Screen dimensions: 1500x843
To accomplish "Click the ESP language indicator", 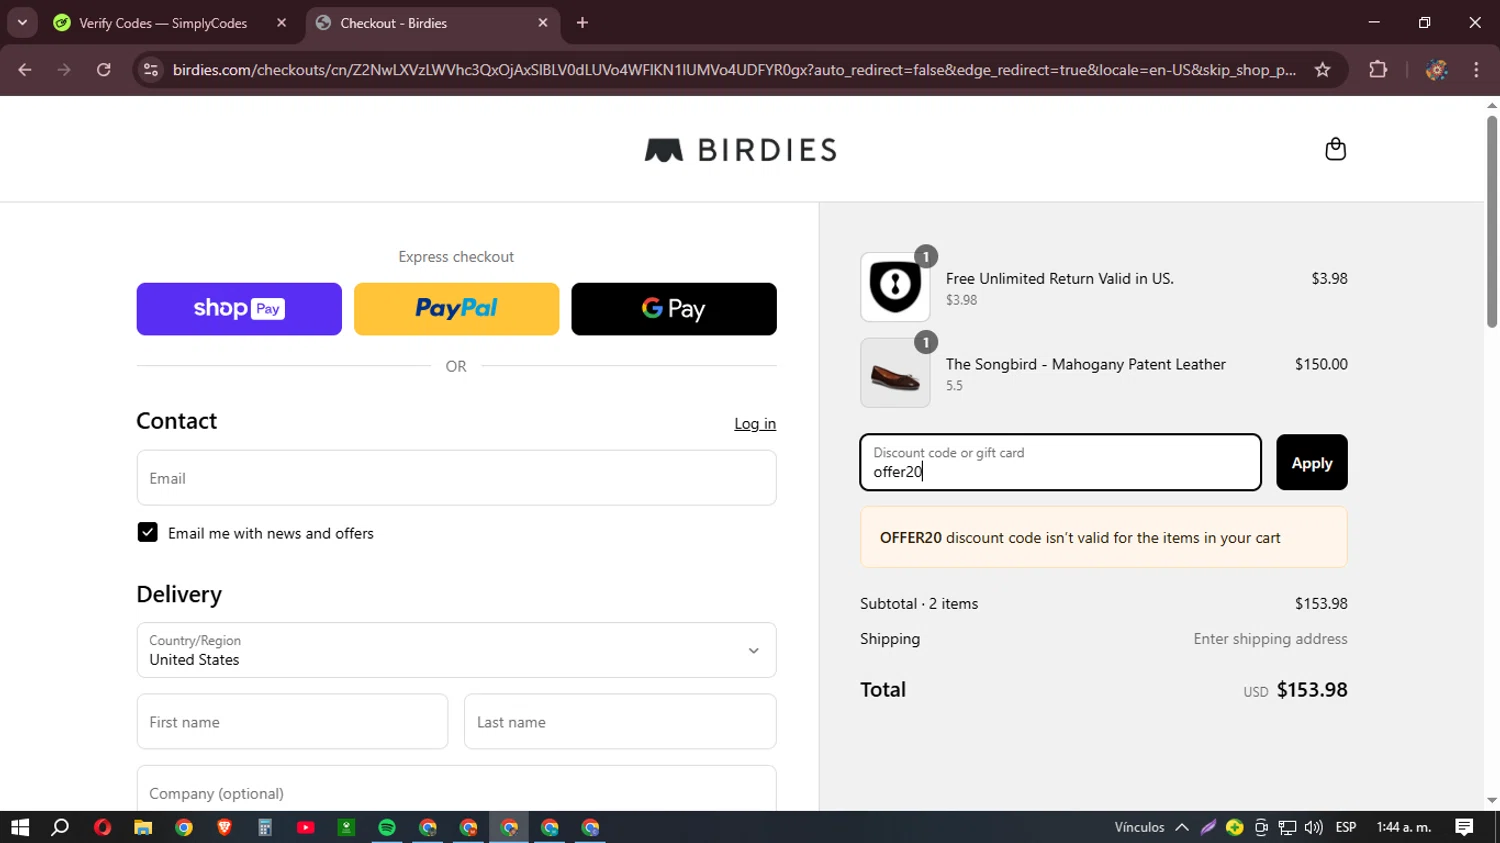I will click(x=1346, y=827).
